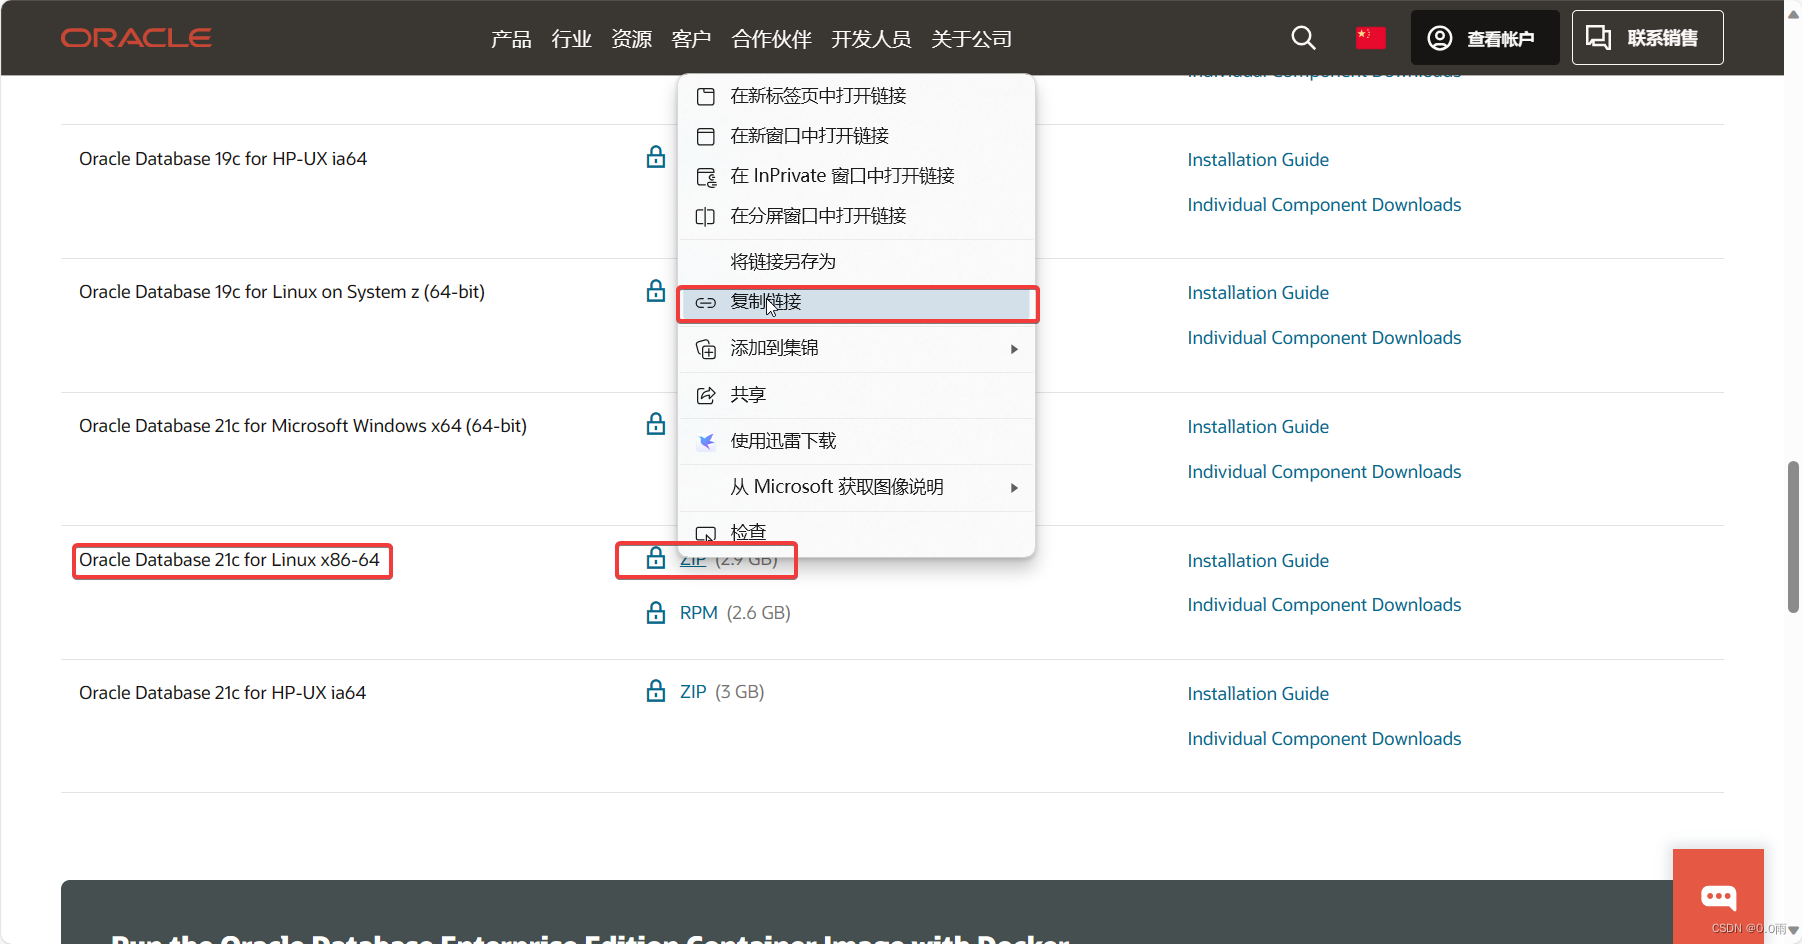This screenshot has height=944, width=1802.
Task: Click the China flag region selector
Action: click(x=1370, y=37)
